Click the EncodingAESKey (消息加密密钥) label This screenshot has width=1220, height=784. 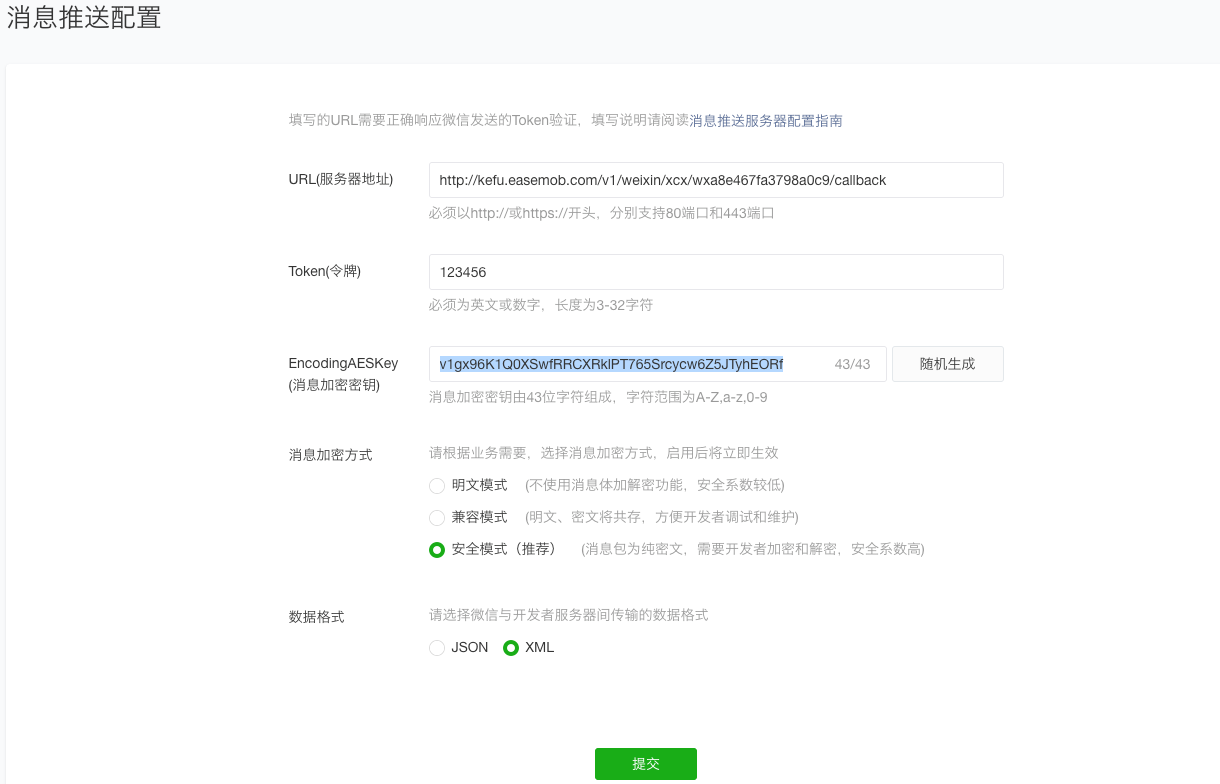343,374
